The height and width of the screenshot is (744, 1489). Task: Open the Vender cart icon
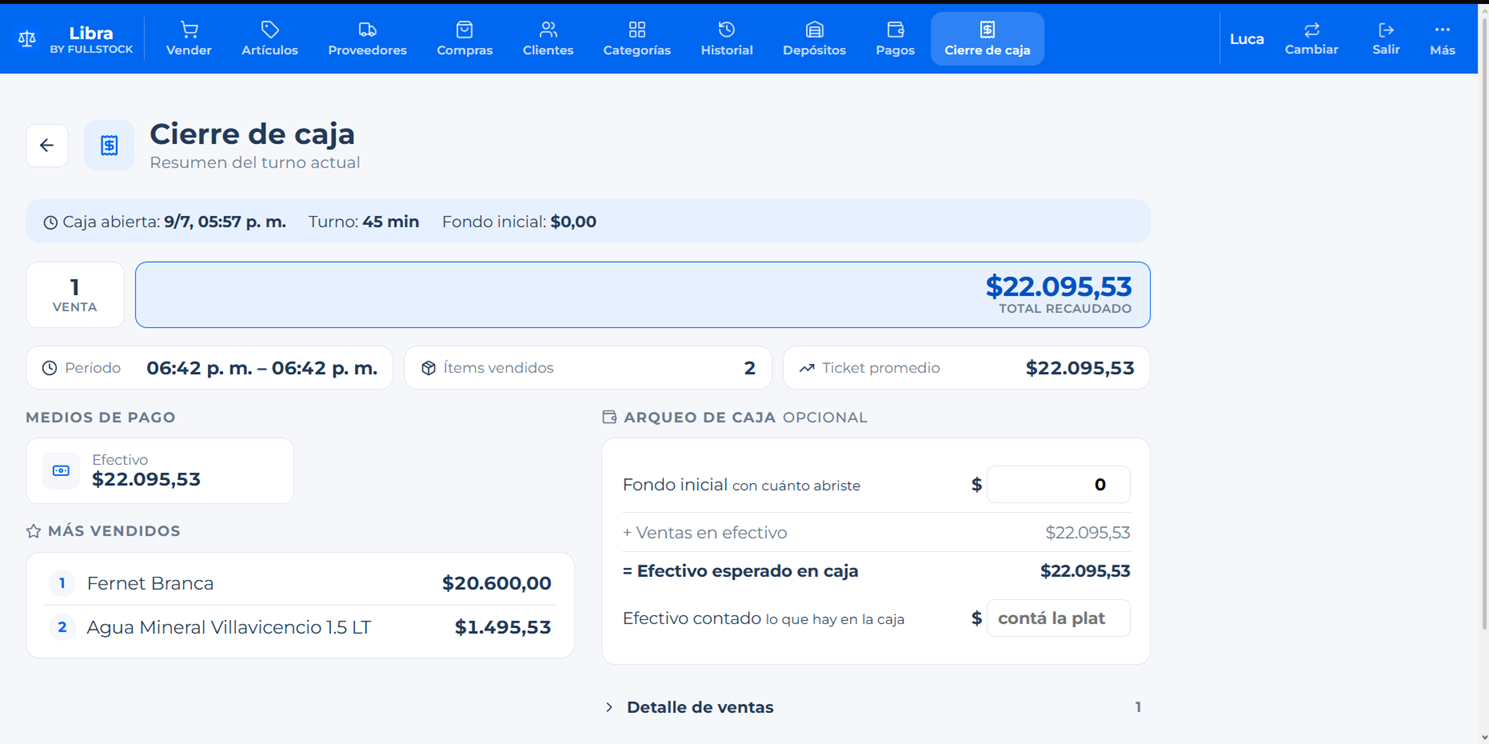pos(188,30)
